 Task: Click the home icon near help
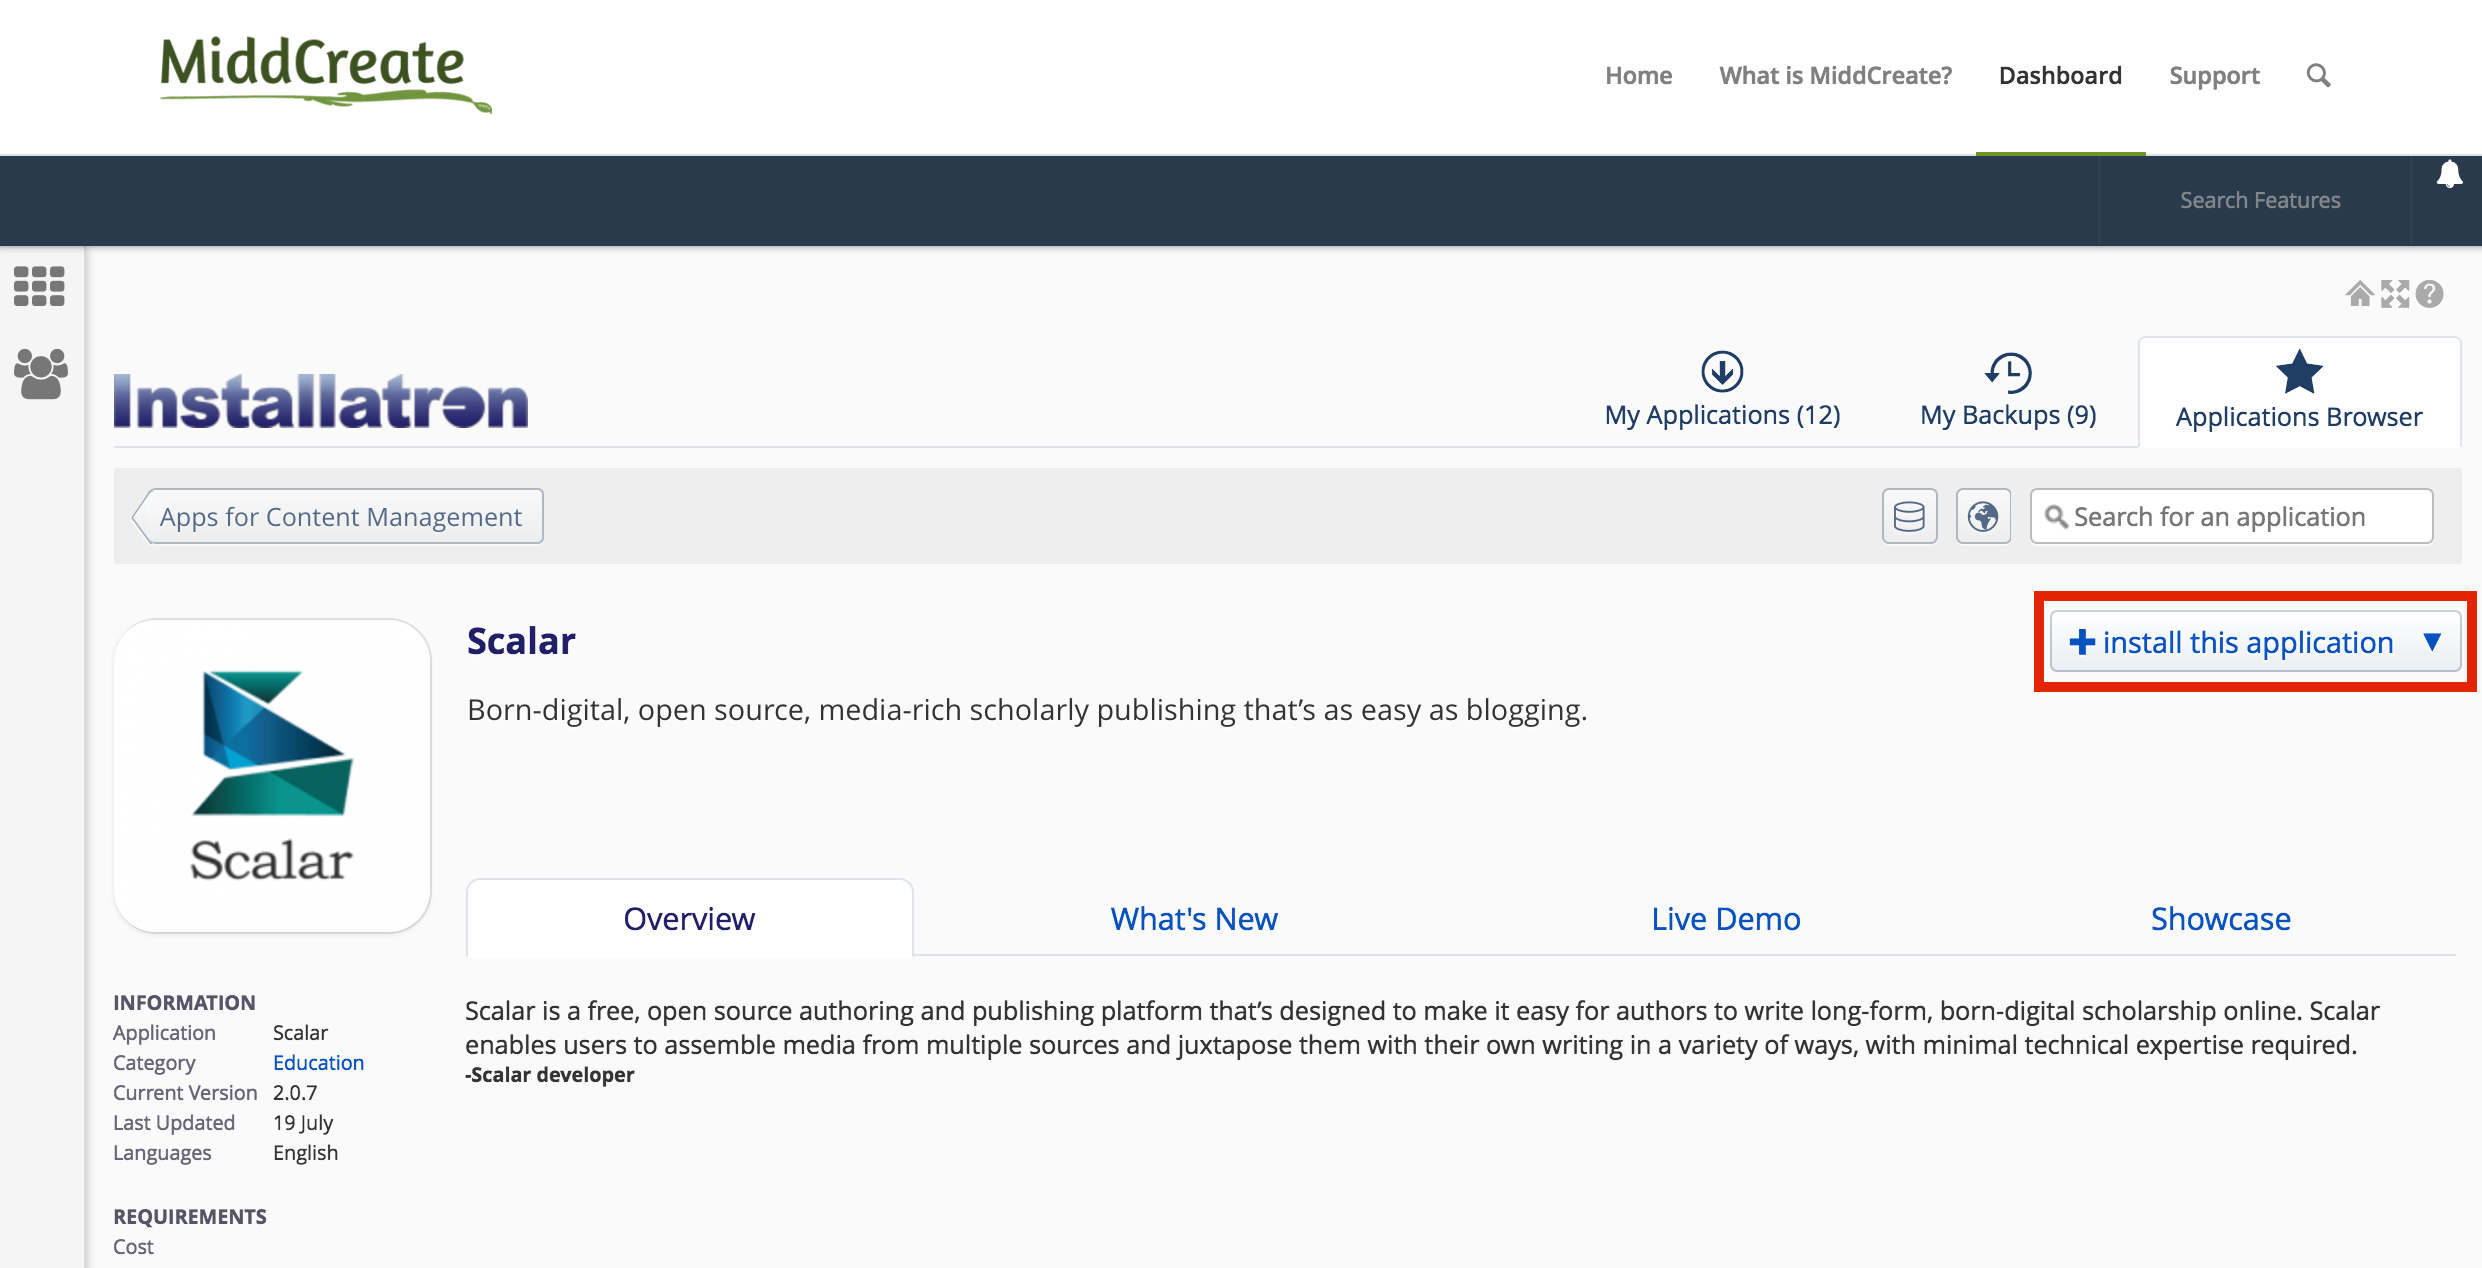click(x=2359, y=294)
